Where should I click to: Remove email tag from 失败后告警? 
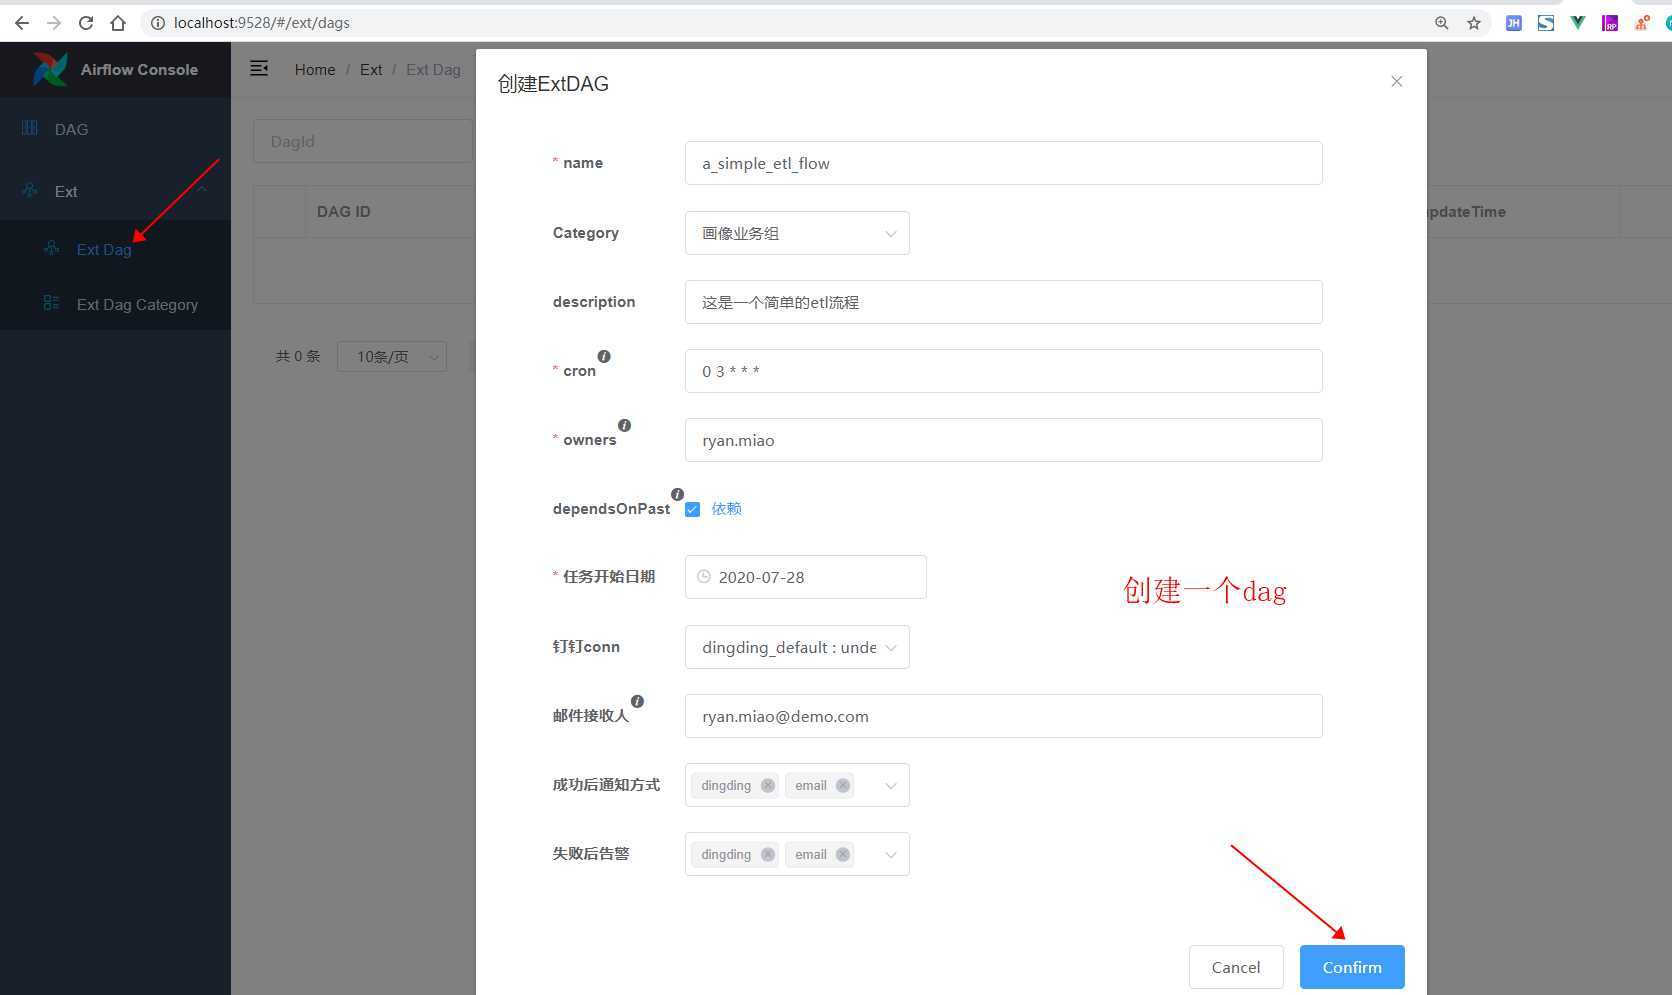point(843,854)
